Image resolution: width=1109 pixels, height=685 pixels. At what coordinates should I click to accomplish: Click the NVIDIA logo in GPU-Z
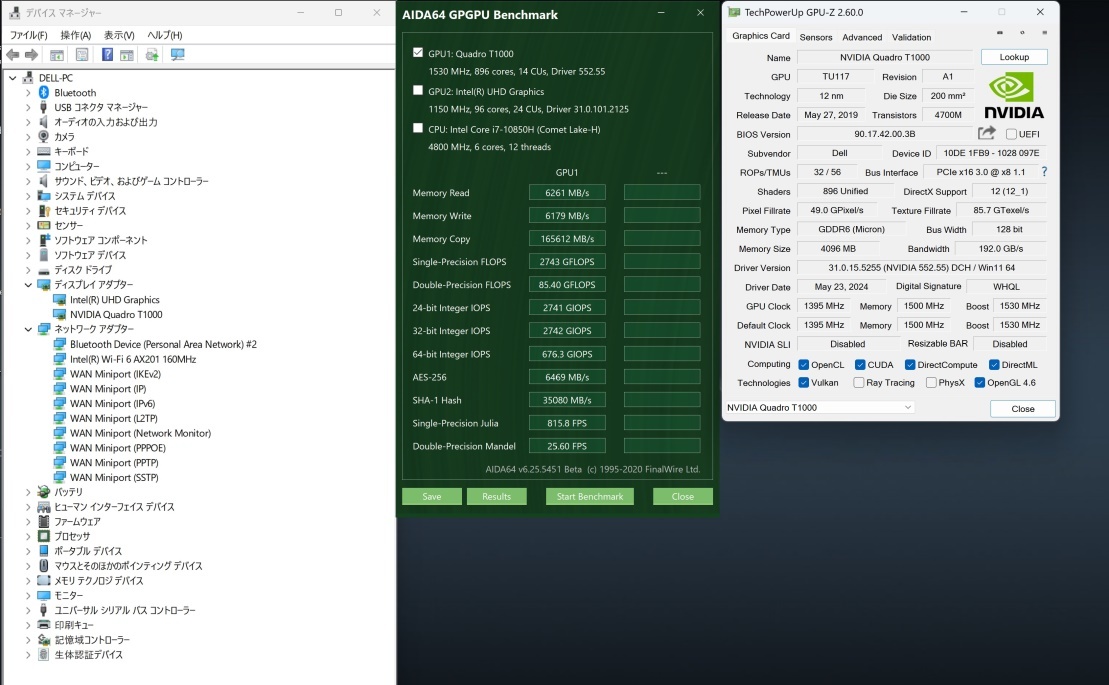(1014, 97)
